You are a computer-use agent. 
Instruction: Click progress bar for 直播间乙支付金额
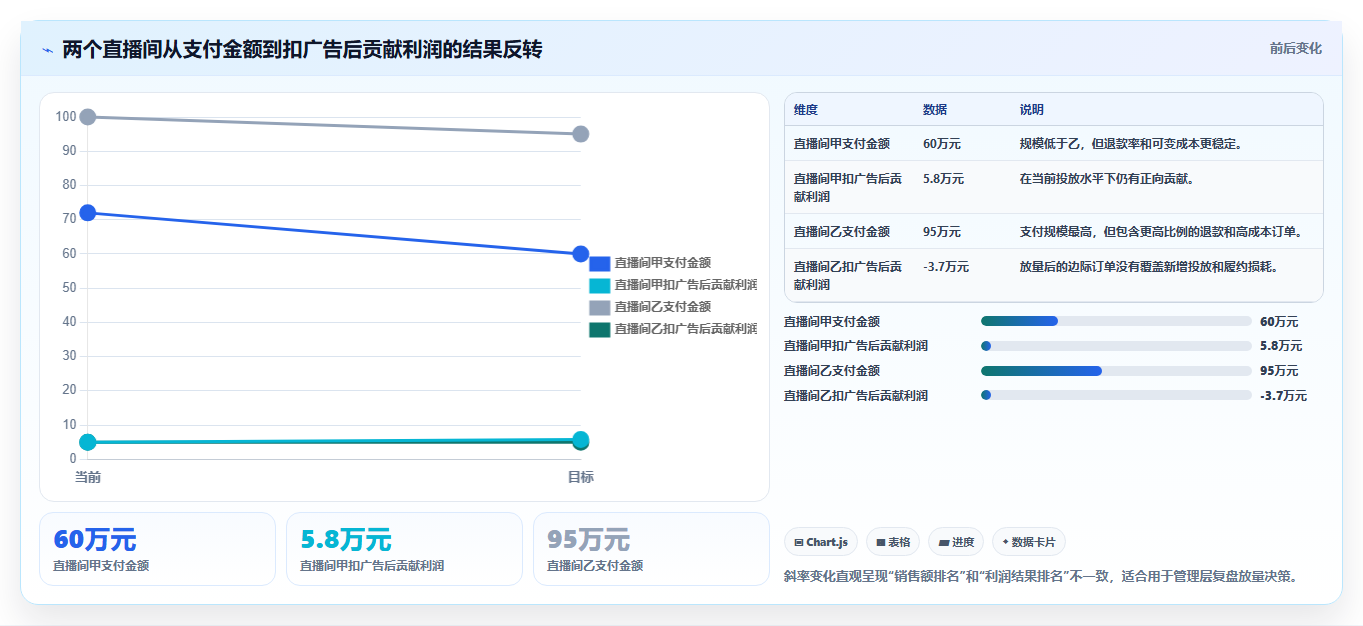1116,371
